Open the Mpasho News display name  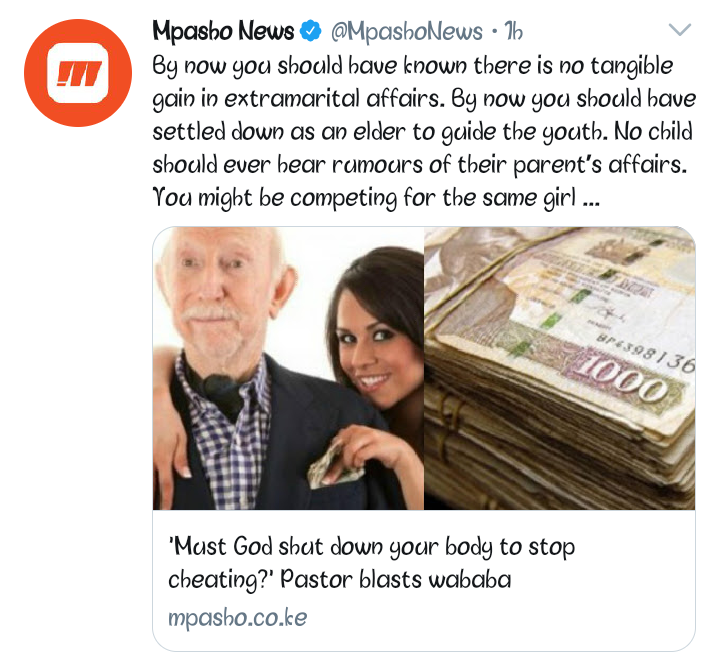(223, 31)
